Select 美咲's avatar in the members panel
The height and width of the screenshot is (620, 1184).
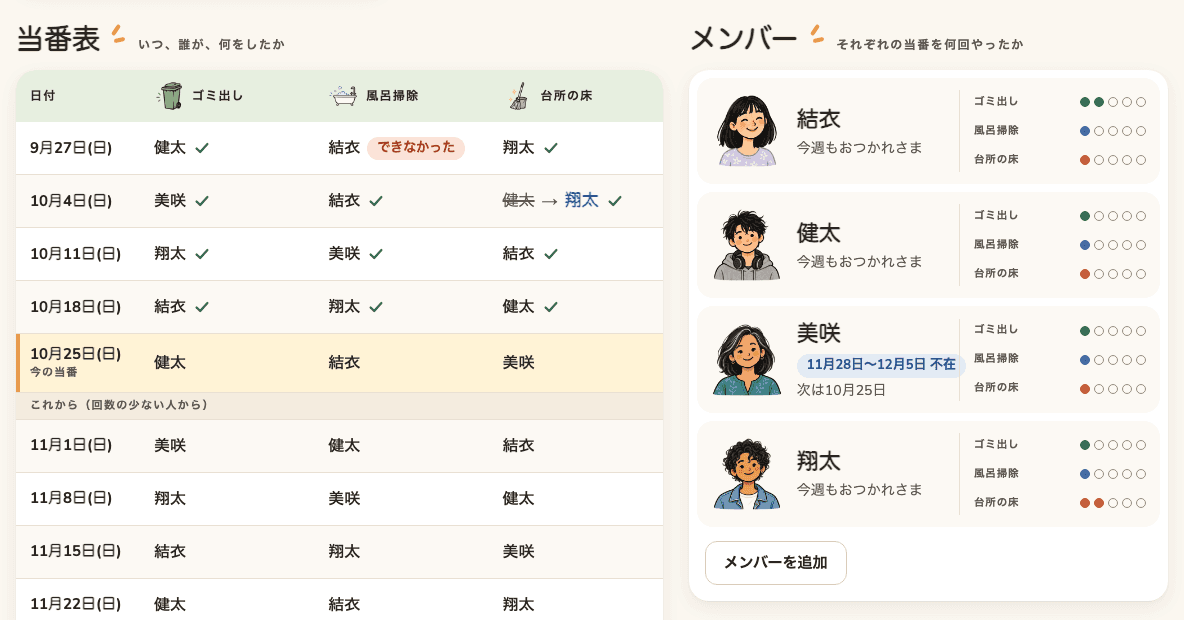coord(747,359)
